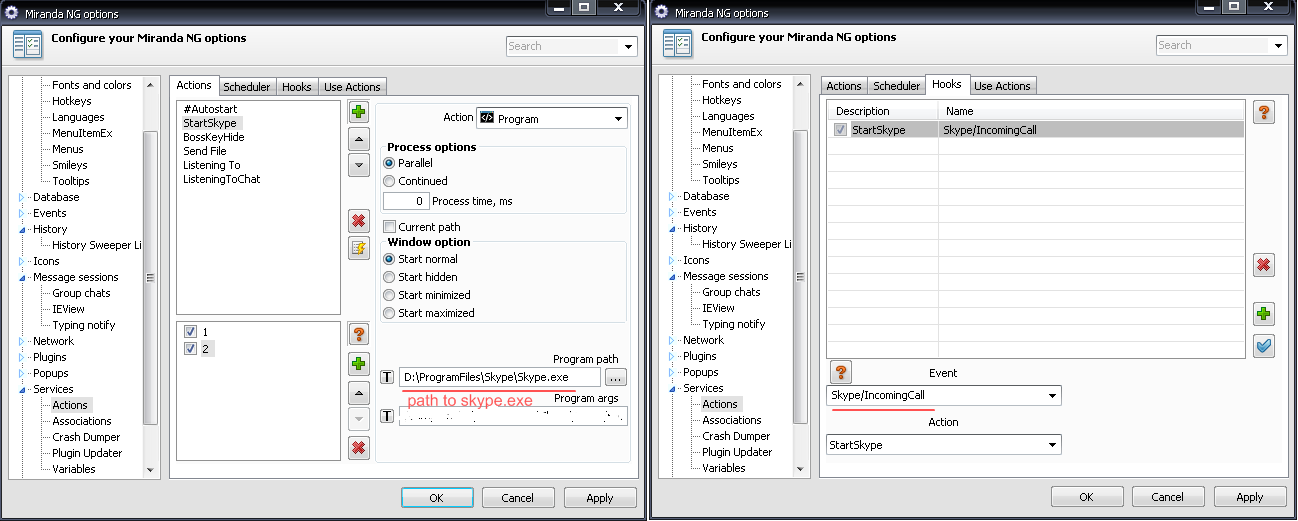Toggle the StartSkype hook row checkbox
This screenshot has width=1298, height=521.
(841, 130)
